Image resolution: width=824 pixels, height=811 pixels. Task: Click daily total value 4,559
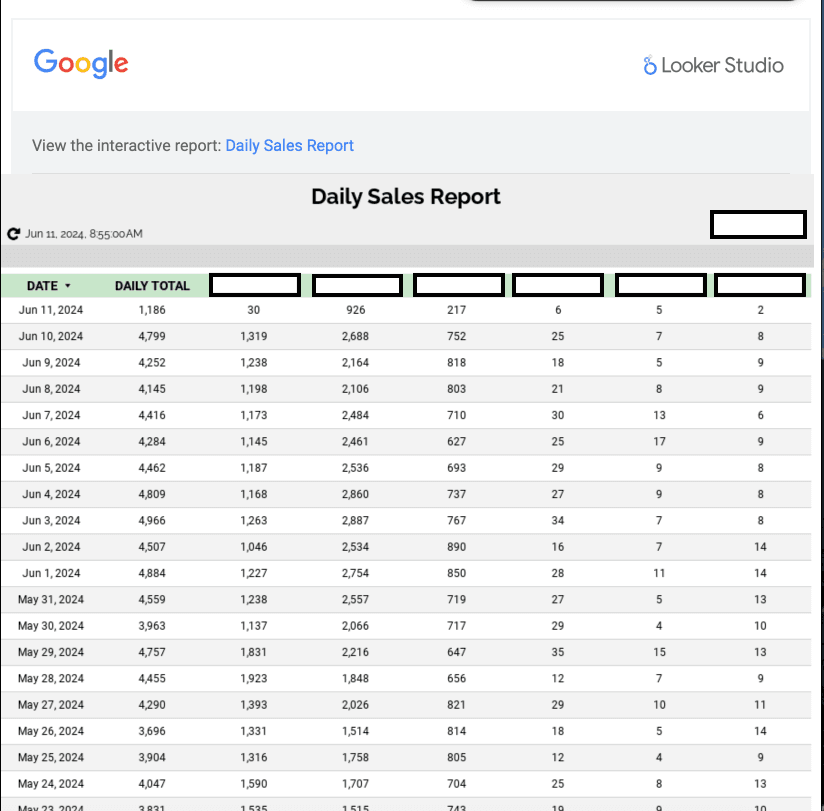[x=152, y=600]
